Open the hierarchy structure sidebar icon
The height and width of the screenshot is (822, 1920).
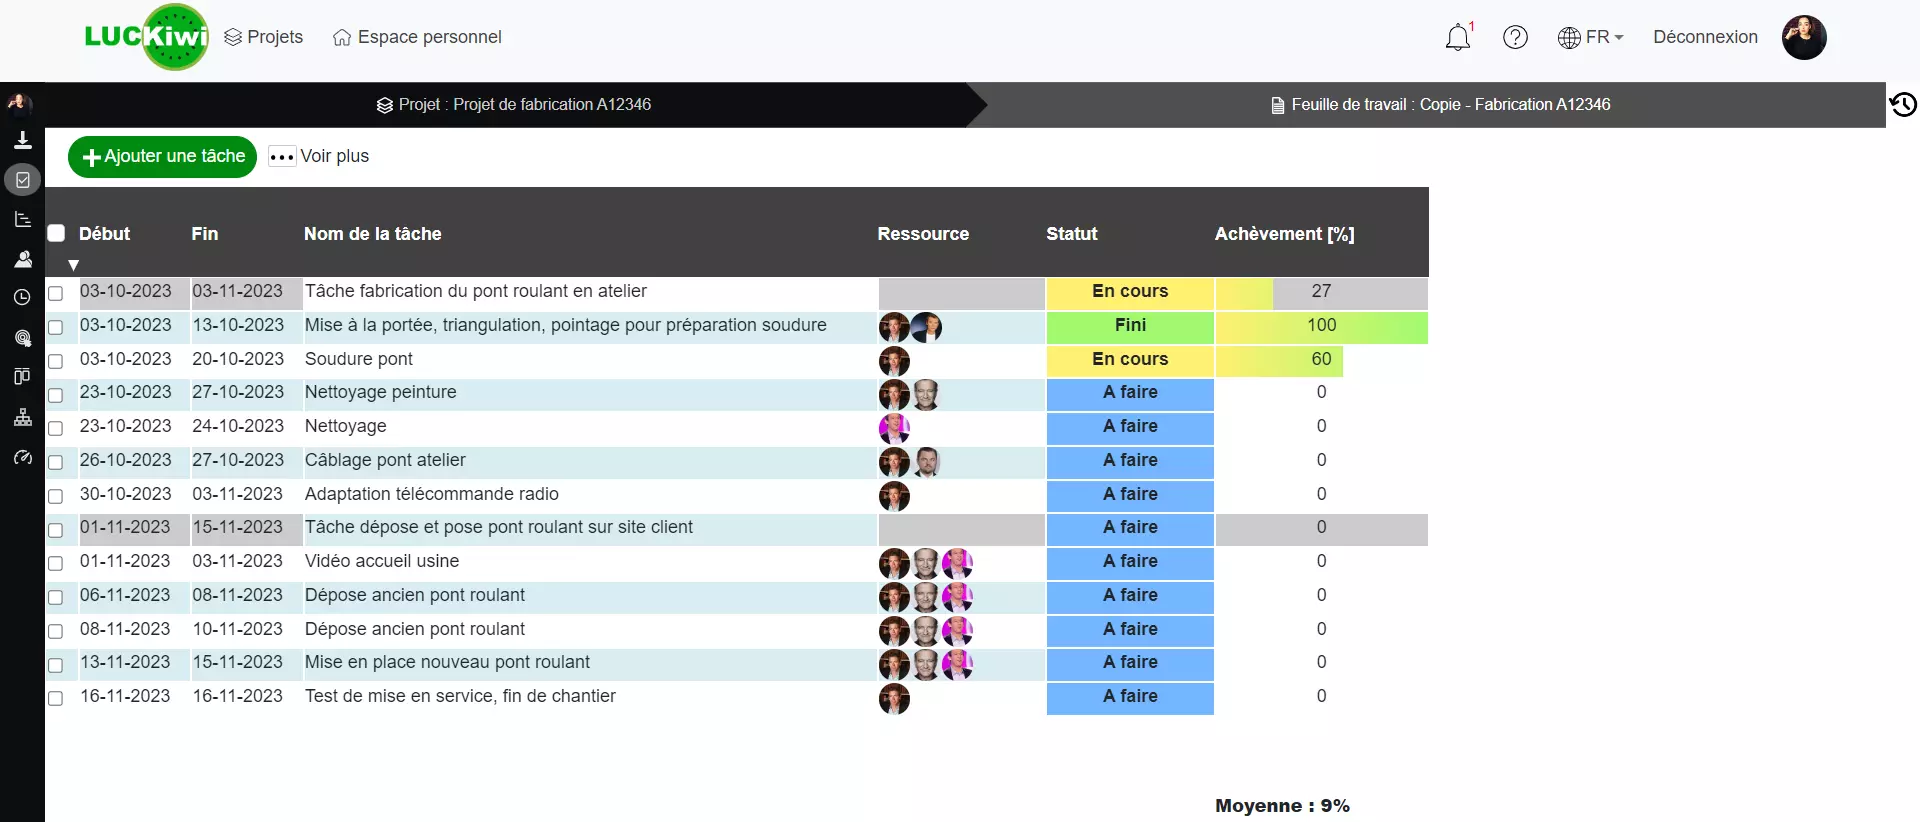(22, 417)
